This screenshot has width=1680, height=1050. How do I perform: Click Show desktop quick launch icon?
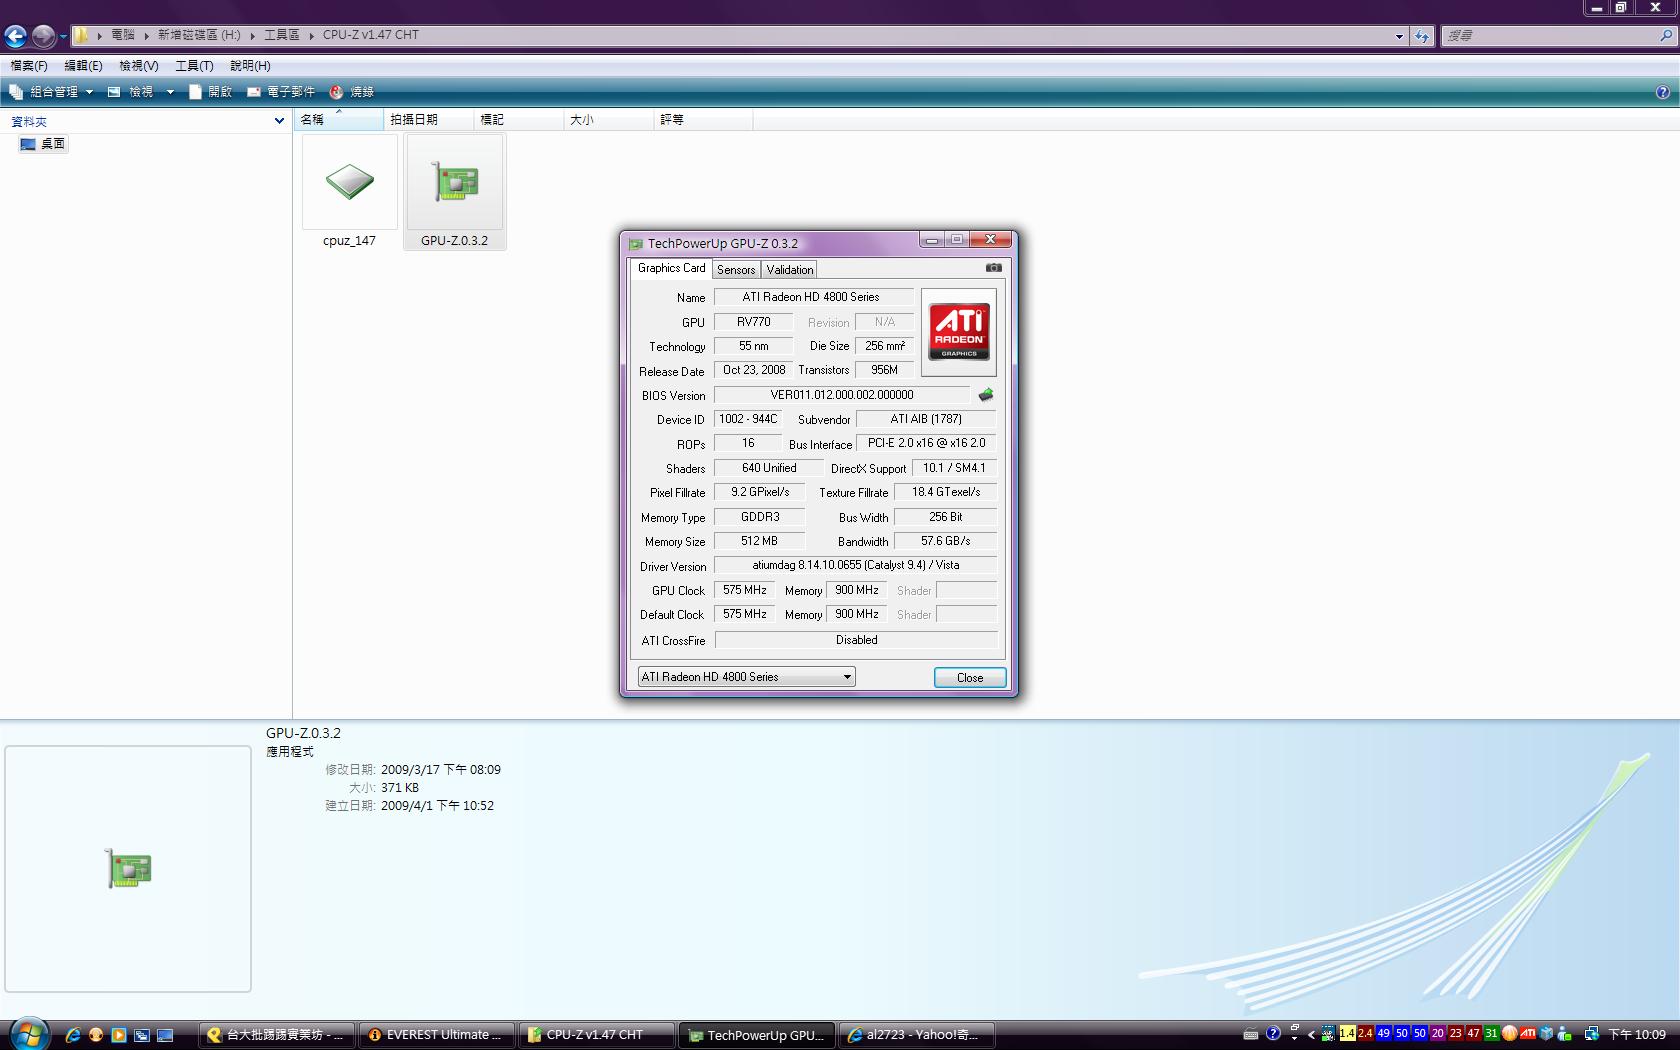[165, 1035]
